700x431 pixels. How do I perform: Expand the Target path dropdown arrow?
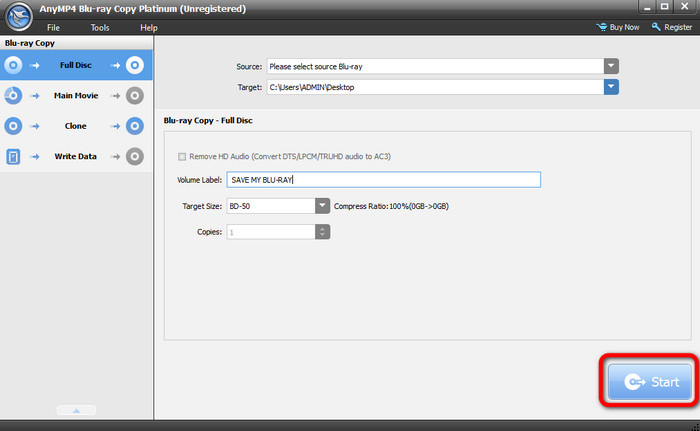click(x=611, y=87)
